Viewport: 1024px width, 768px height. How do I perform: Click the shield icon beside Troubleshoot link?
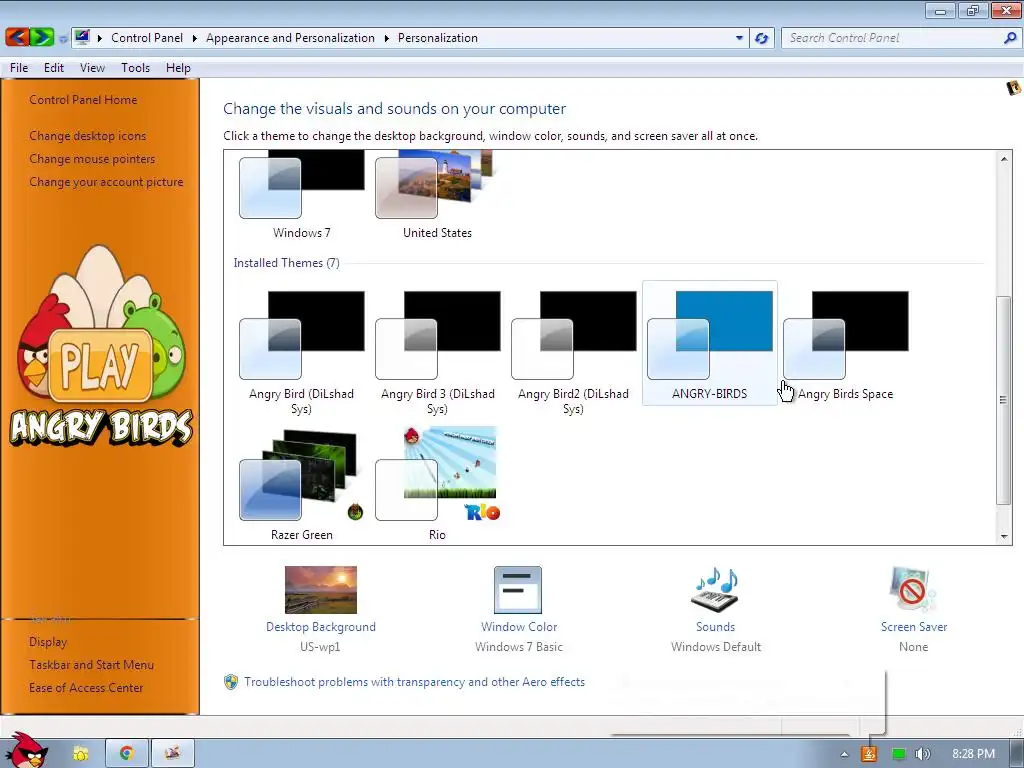pos(231,682)
